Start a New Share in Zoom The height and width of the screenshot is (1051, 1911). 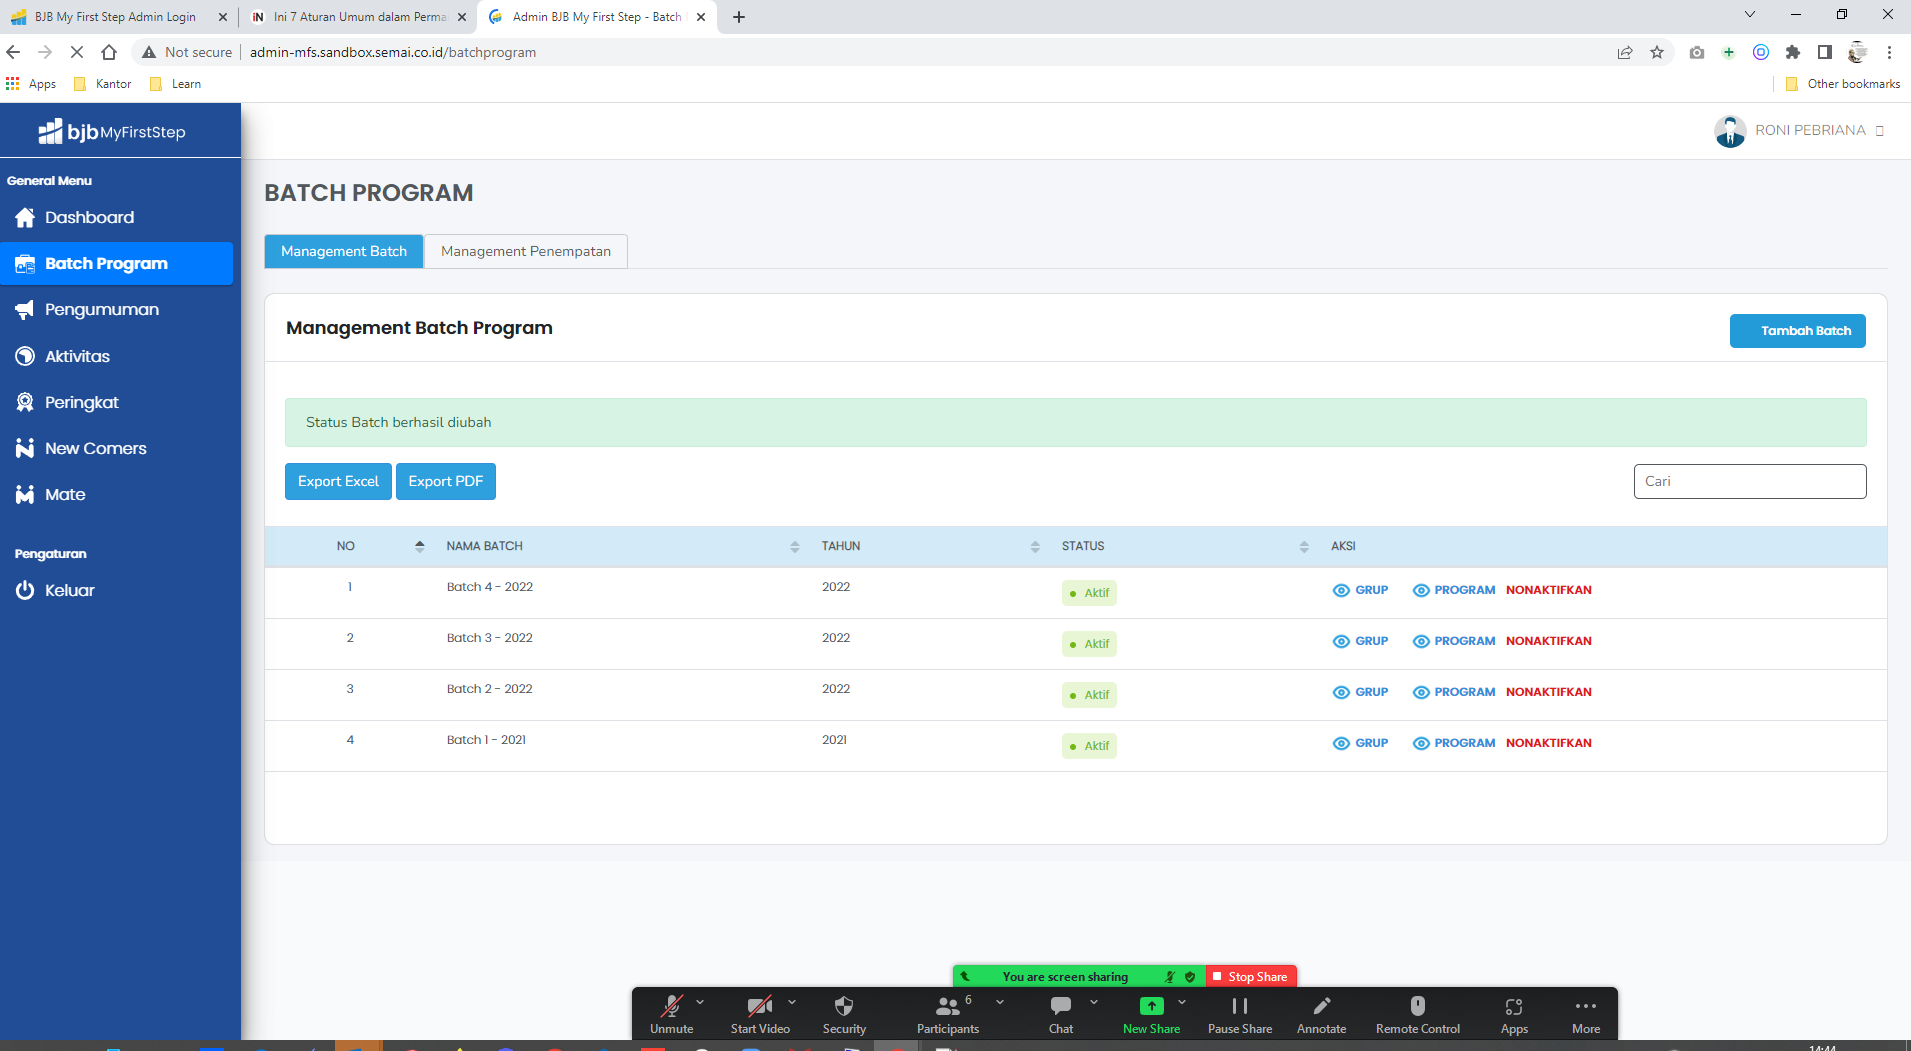pyautogui.click(x=1151, y=1014)
